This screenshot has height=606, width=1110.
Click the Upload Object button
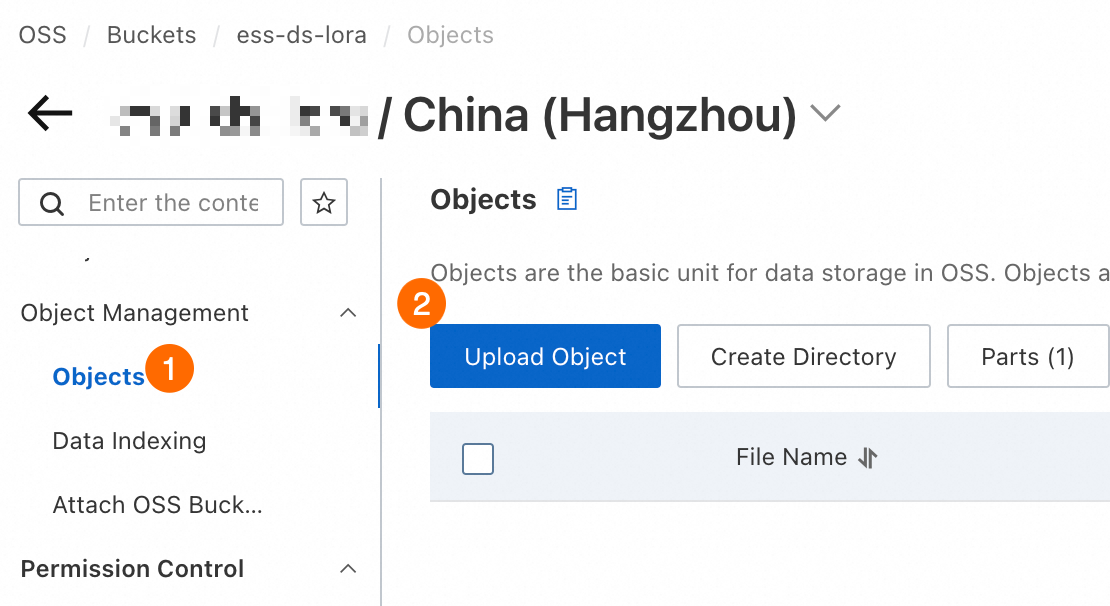[x=545, y=356]
